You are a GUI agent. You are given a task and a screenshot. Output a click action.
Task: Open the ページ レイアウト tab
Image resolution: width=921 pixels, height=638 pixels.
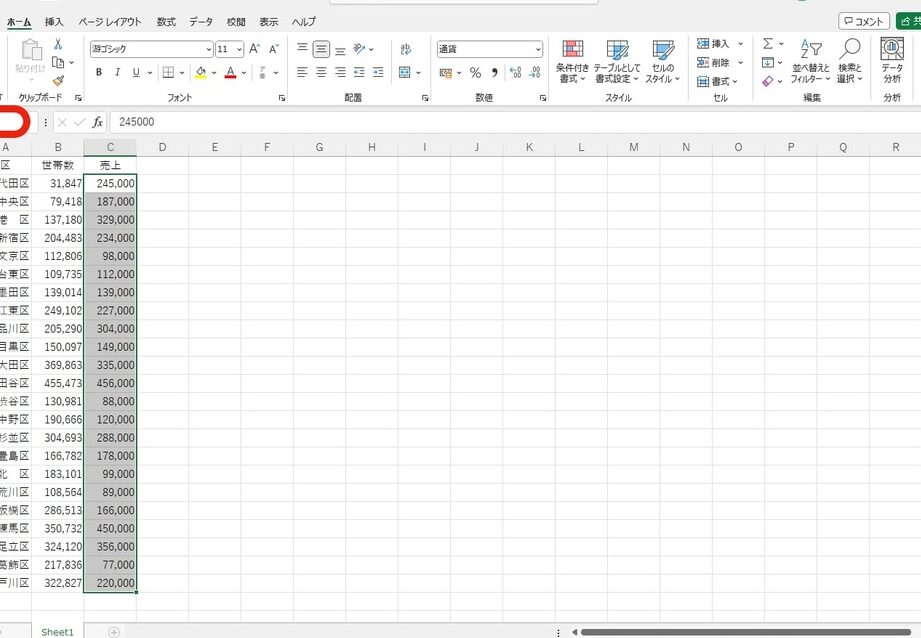click(x=110, y=22)
